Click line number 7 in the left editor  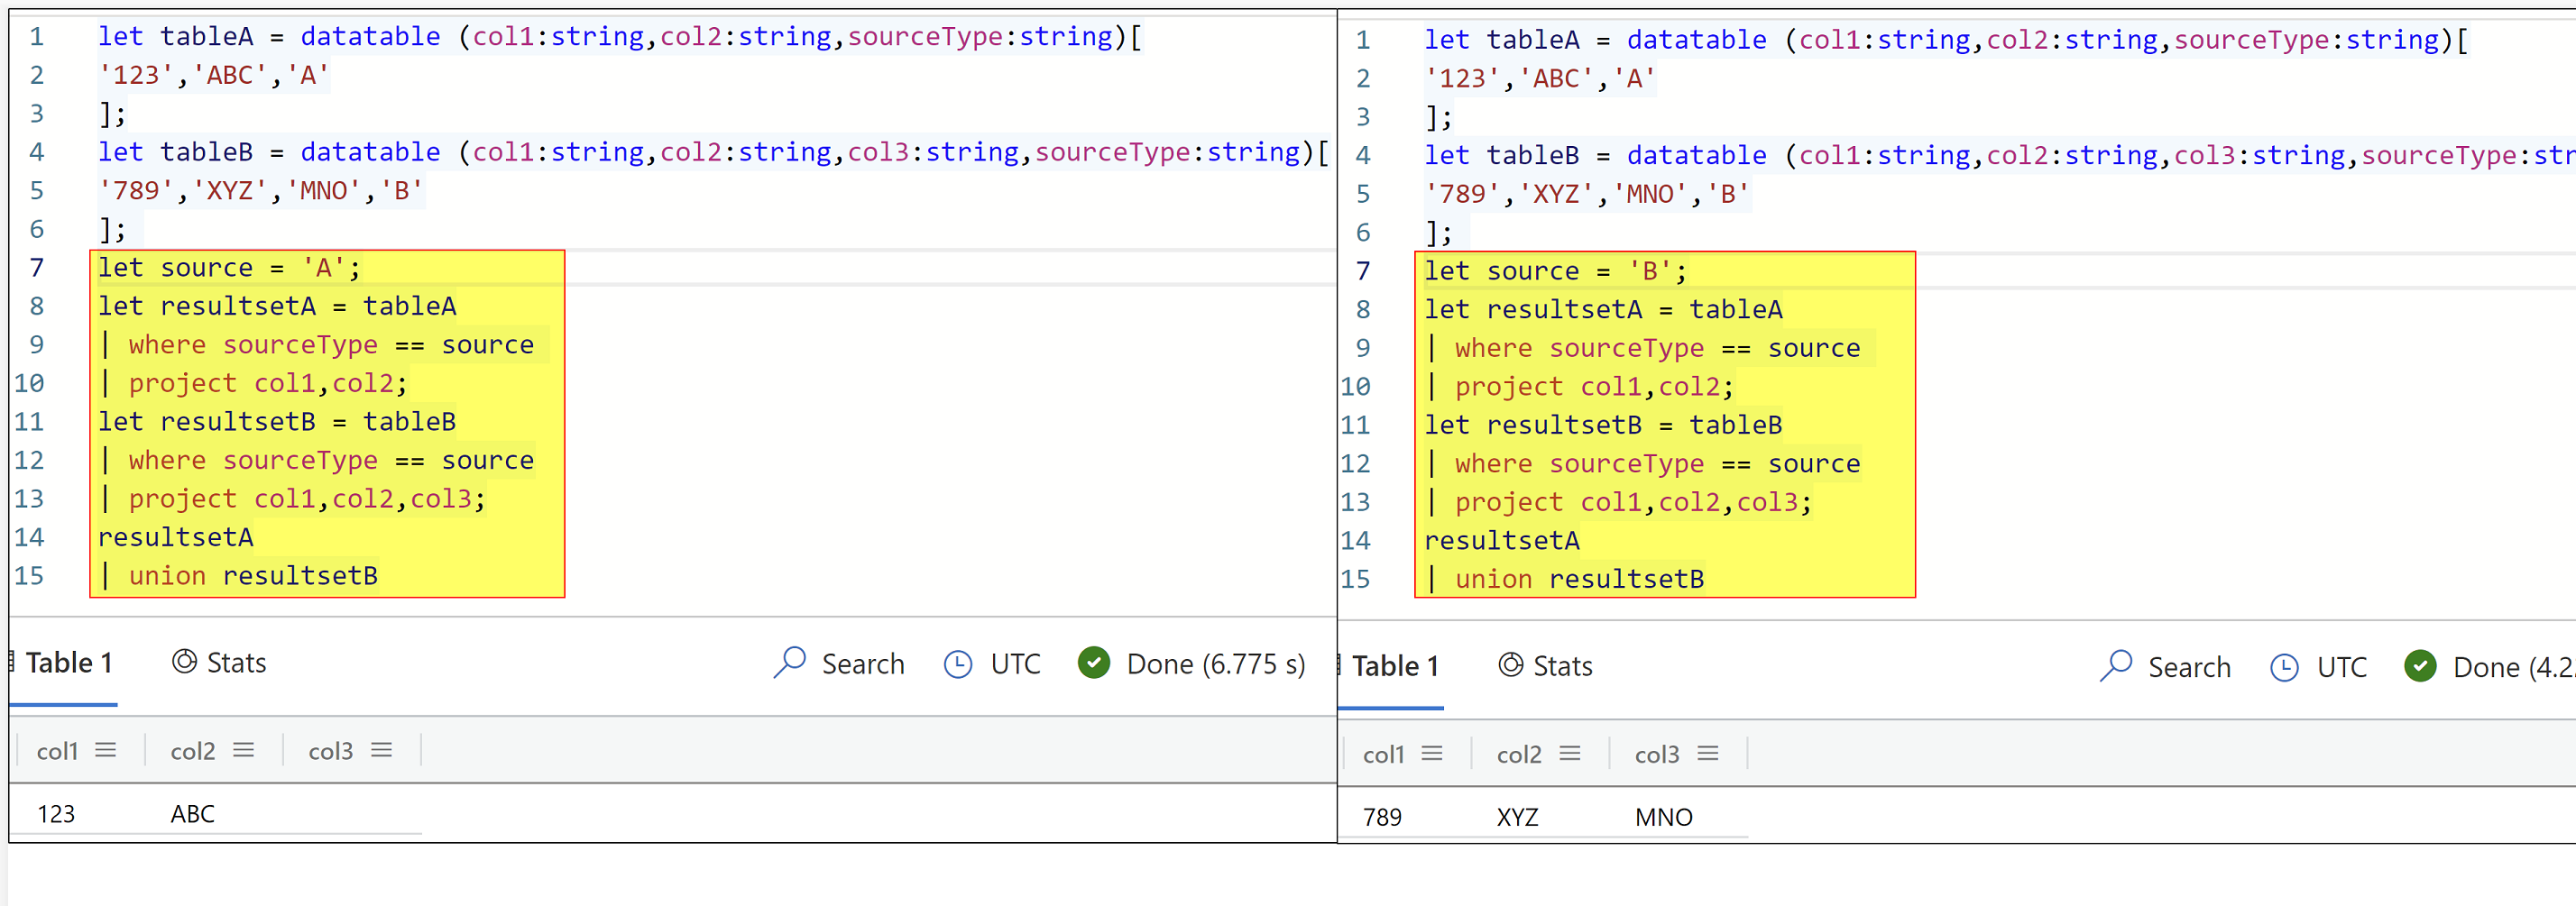(36, 267)
